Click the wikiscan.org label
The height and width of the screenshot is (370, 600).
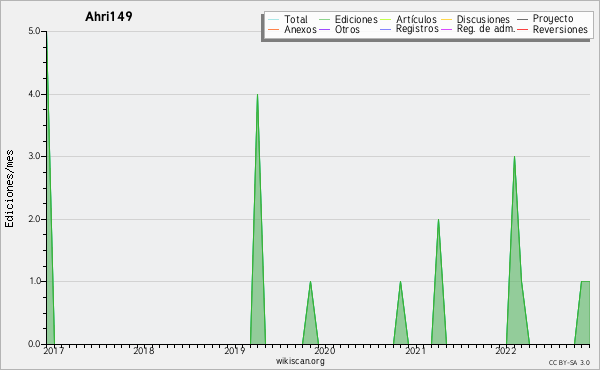300,361
